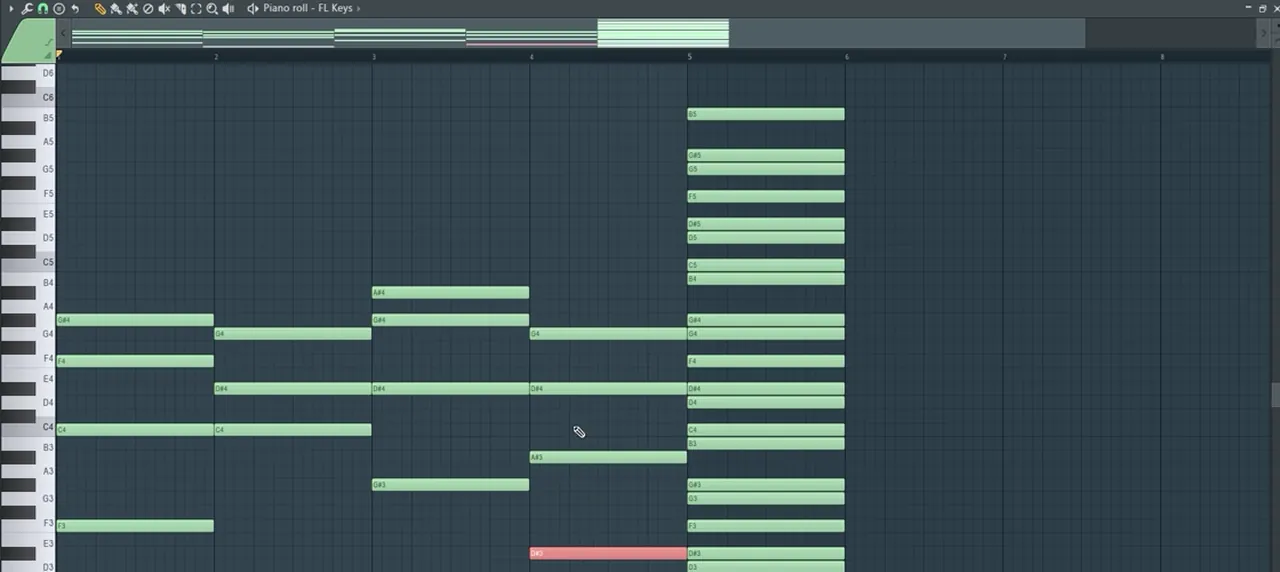
Task: Click the G4 piano key
Action: tap(28, 334)
